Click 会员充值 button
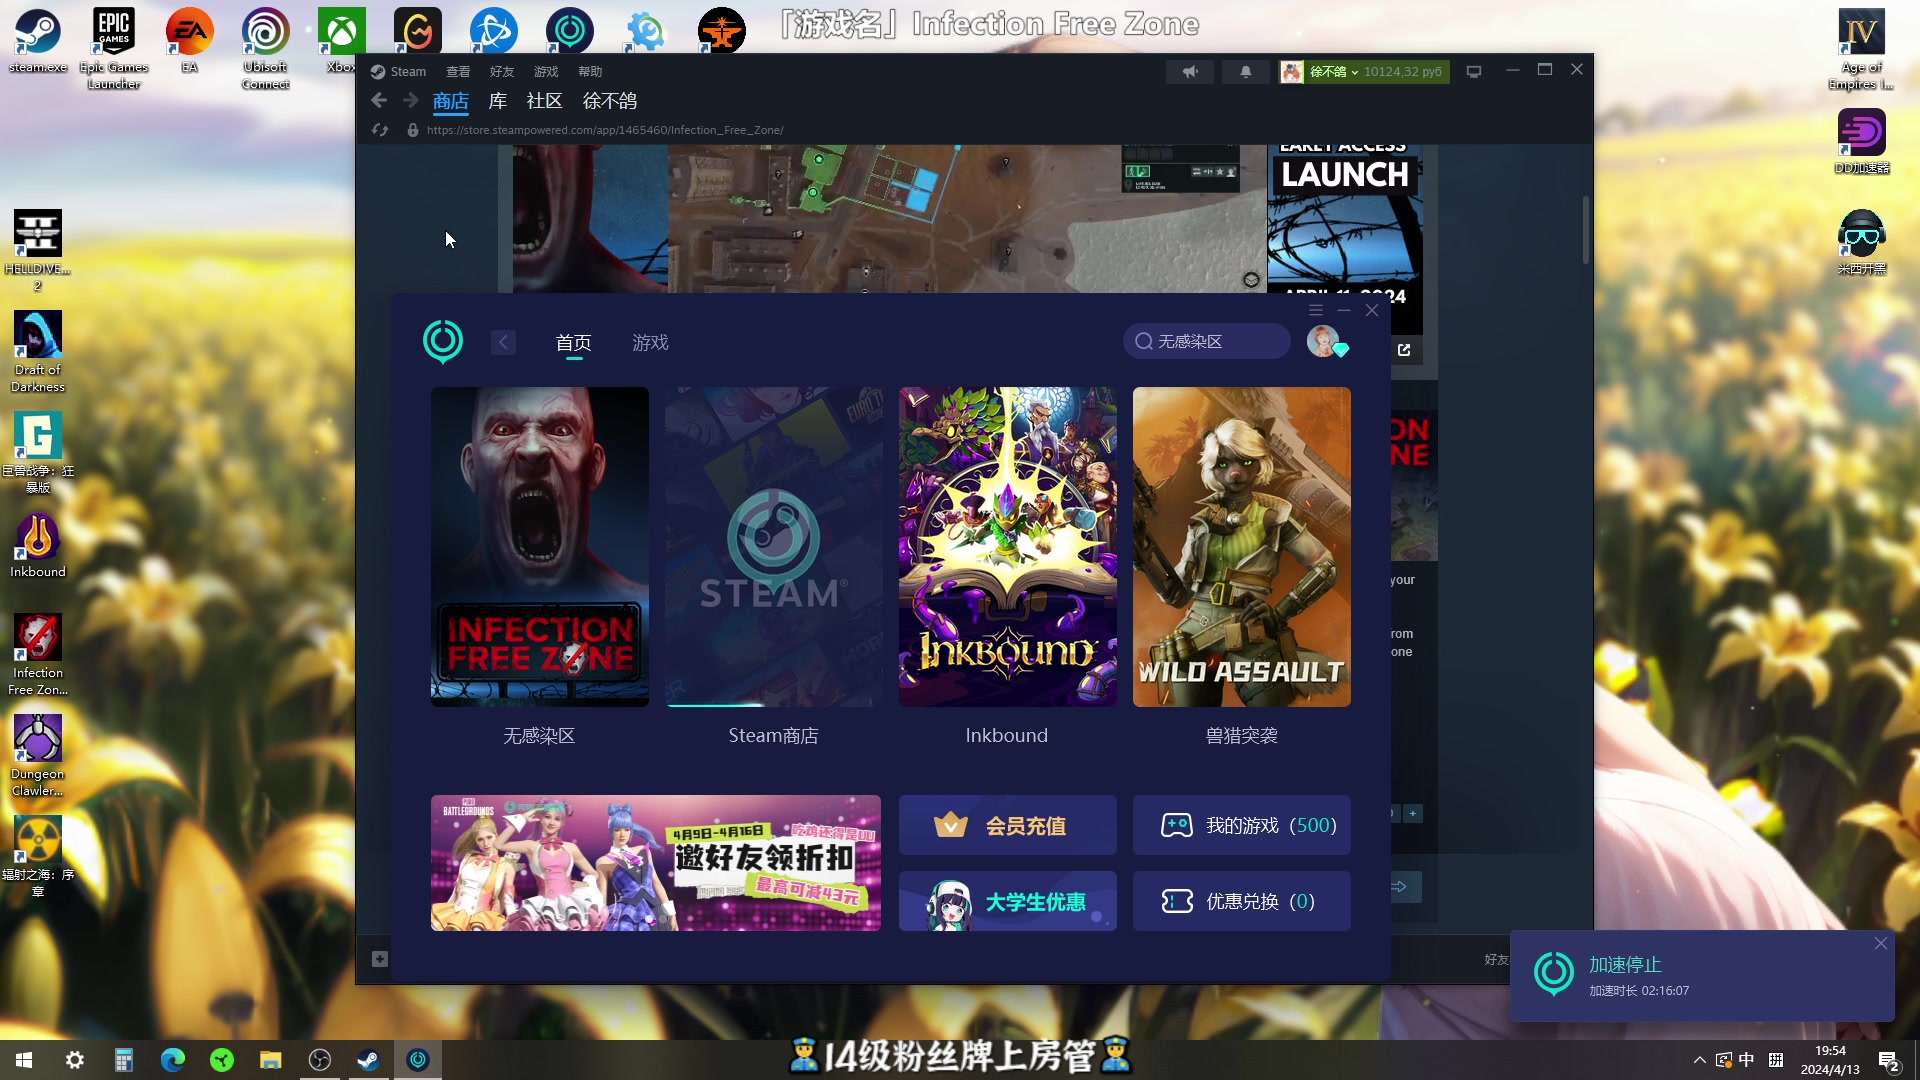This screenshot has width=1920, height=1080. point(1008,825)
